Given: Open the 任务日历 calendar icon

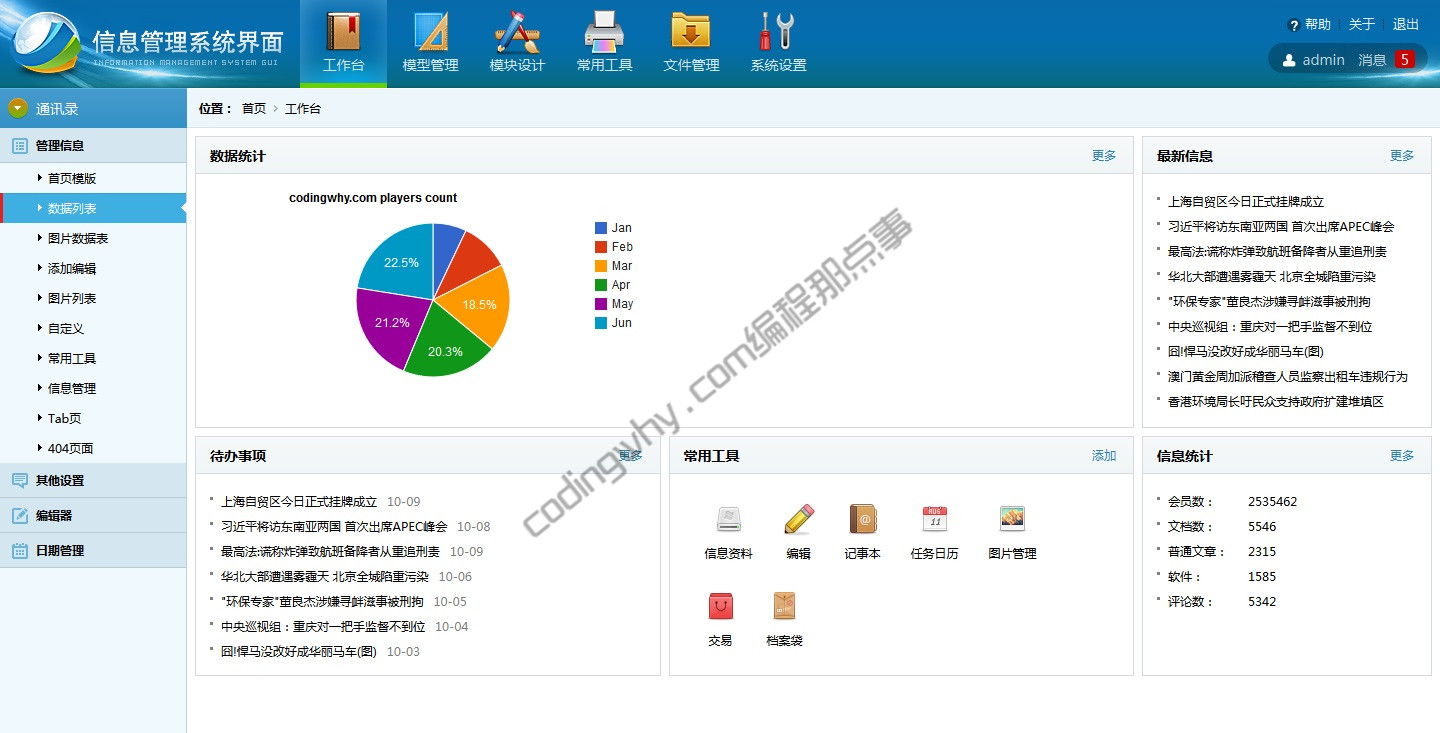Looking at the screenshot, I should pos(934,519).
